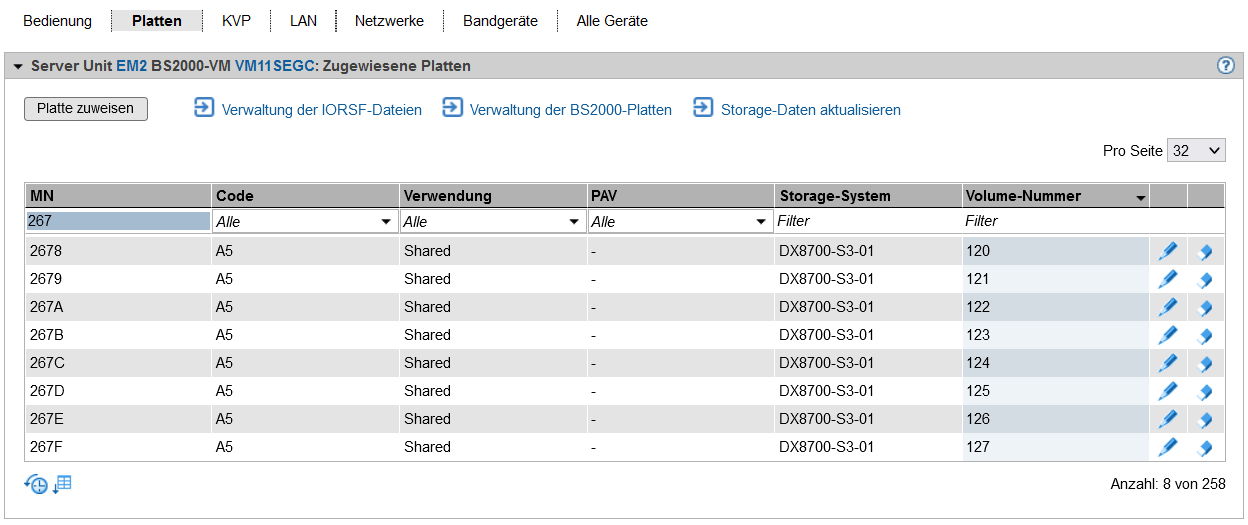Remove disk 267A with eraser icon
The image size is (1248, 525).
(x=1205, y=308)
